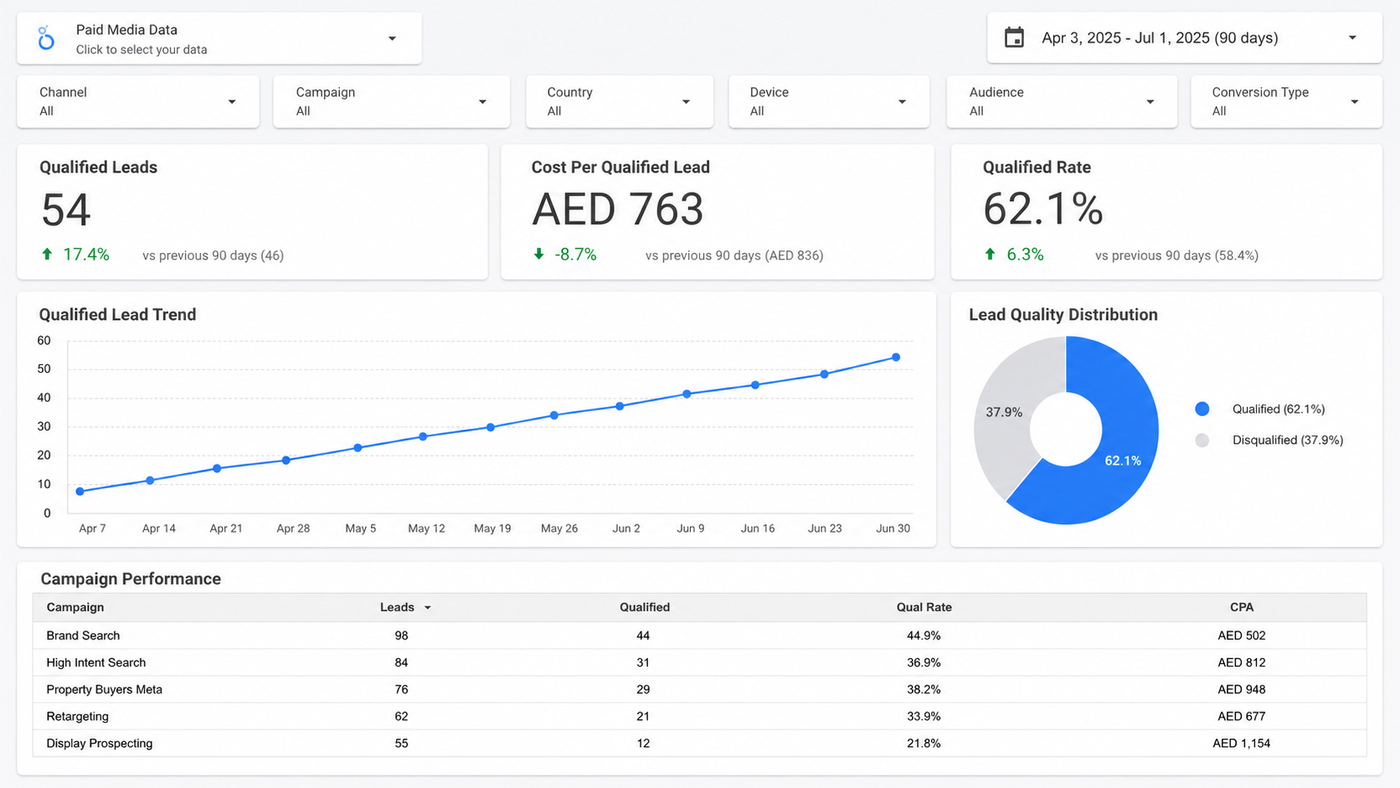Click the Qualified Lead Trend chart title
The height and width of the screenshot is (788, 1400).
118,314
